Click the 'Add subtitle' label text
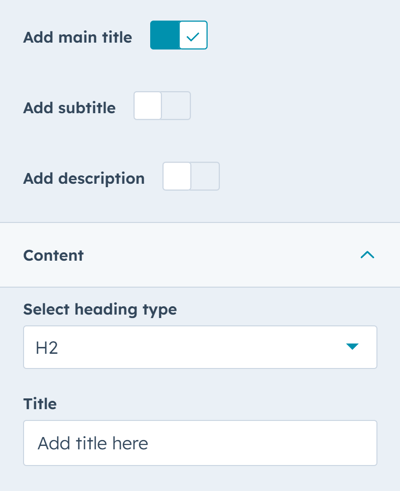The width and height of the screenshot is (400, 491). point(69,108)
